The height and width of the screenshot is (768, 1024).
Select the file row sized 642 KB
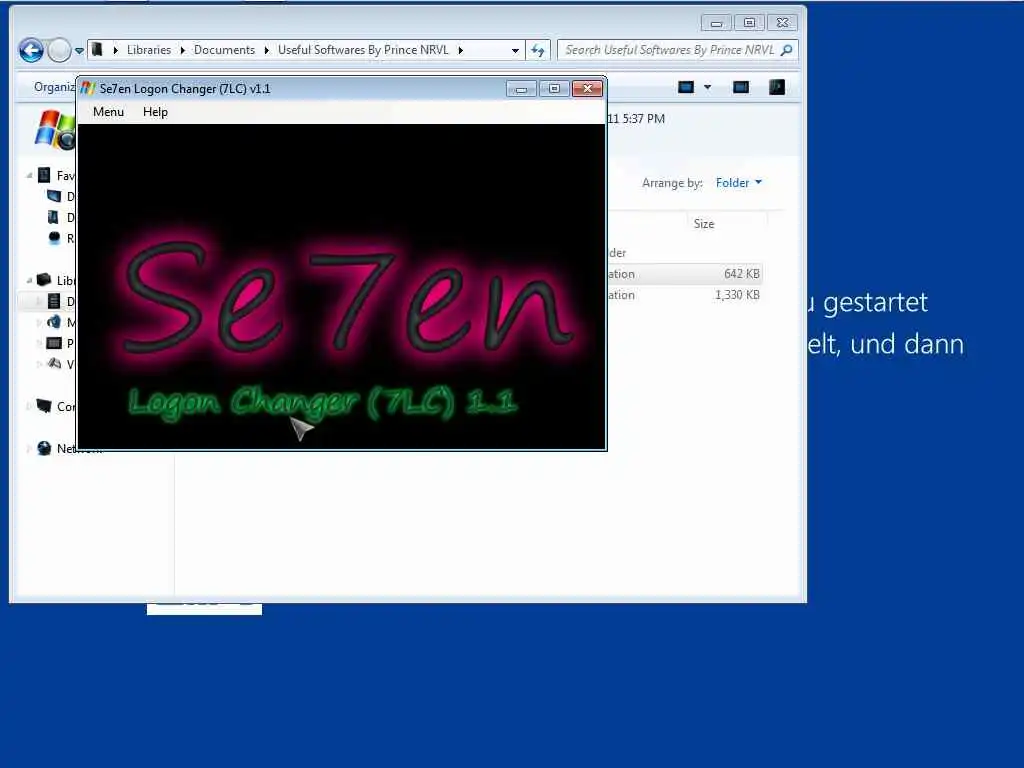click(685, 274)
